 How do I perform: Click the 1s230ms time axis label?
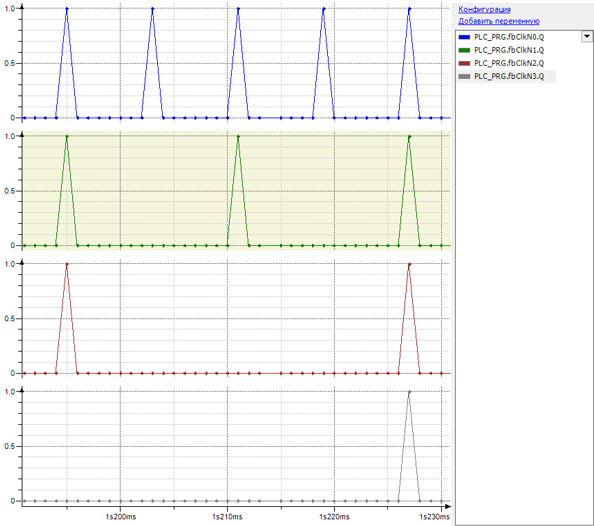point(435,517)
